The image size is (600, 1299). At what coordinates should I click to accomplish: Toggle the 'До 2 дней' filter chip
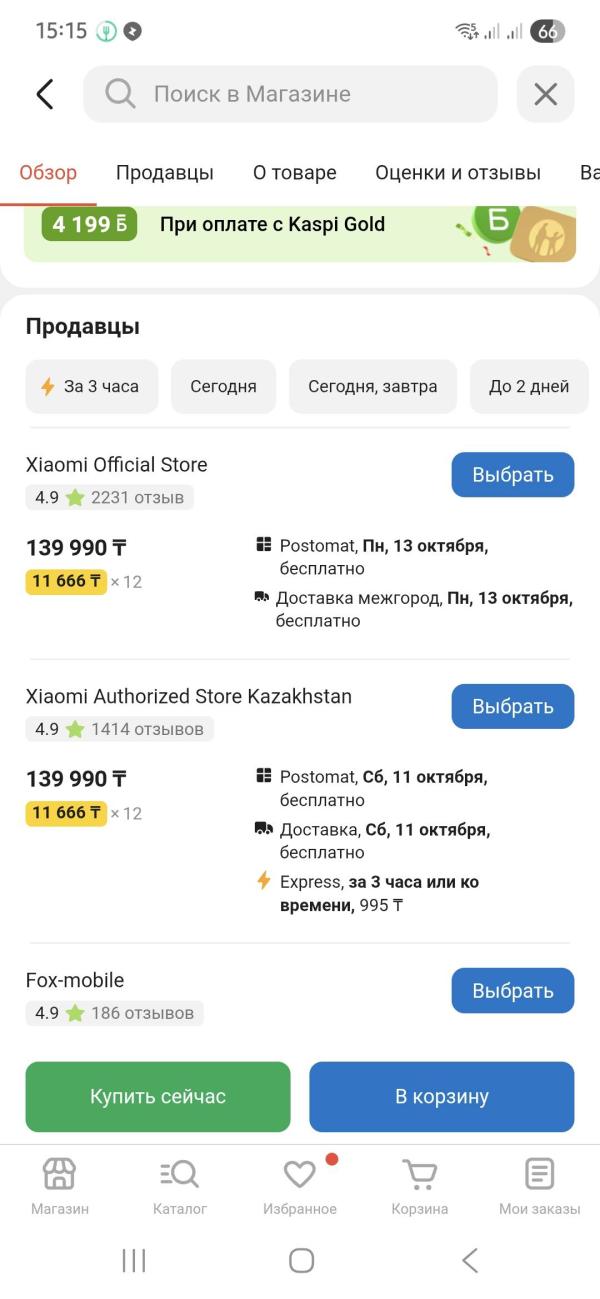[x=528, y=386]
